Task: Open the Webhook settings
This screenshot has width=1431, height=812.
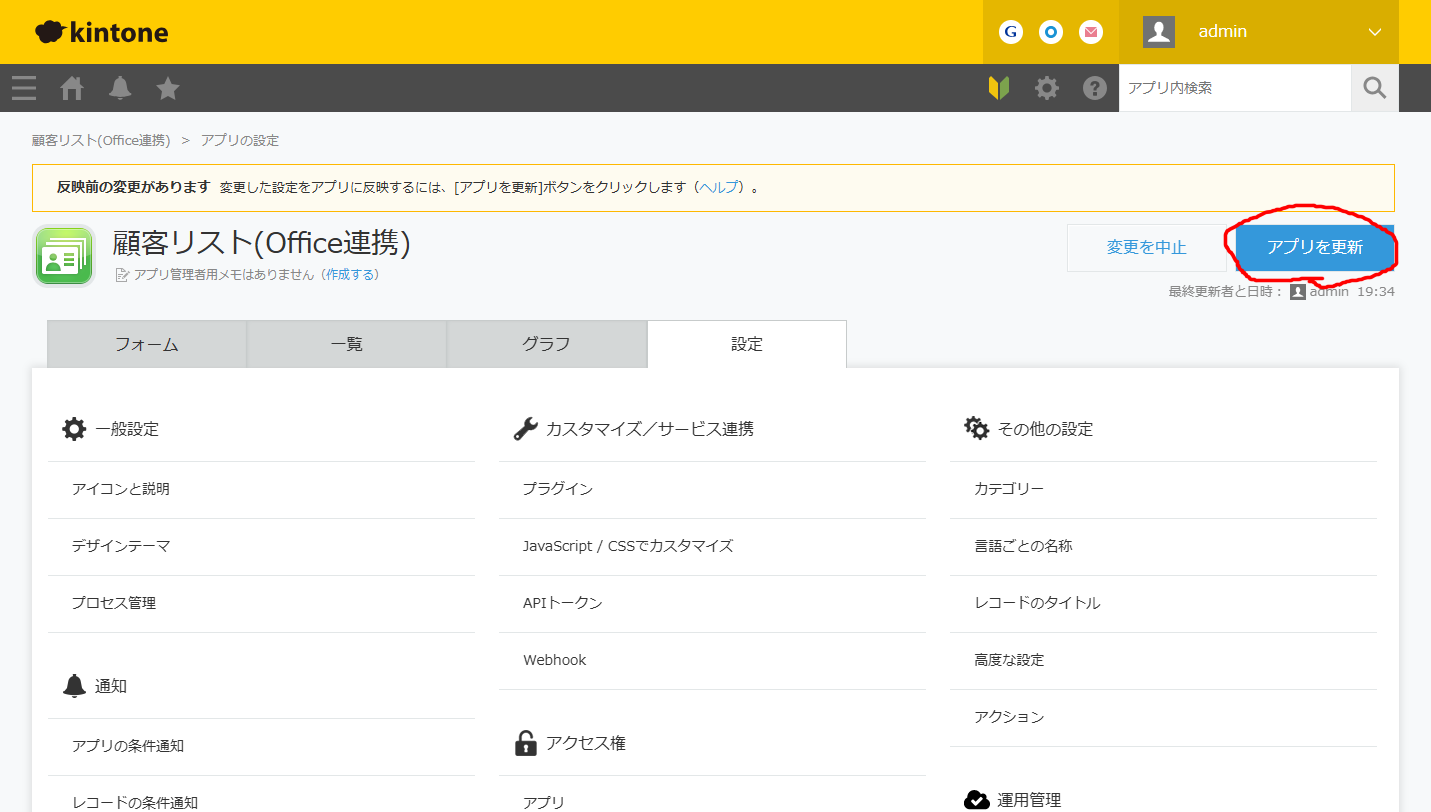Action: click(554, 660)
